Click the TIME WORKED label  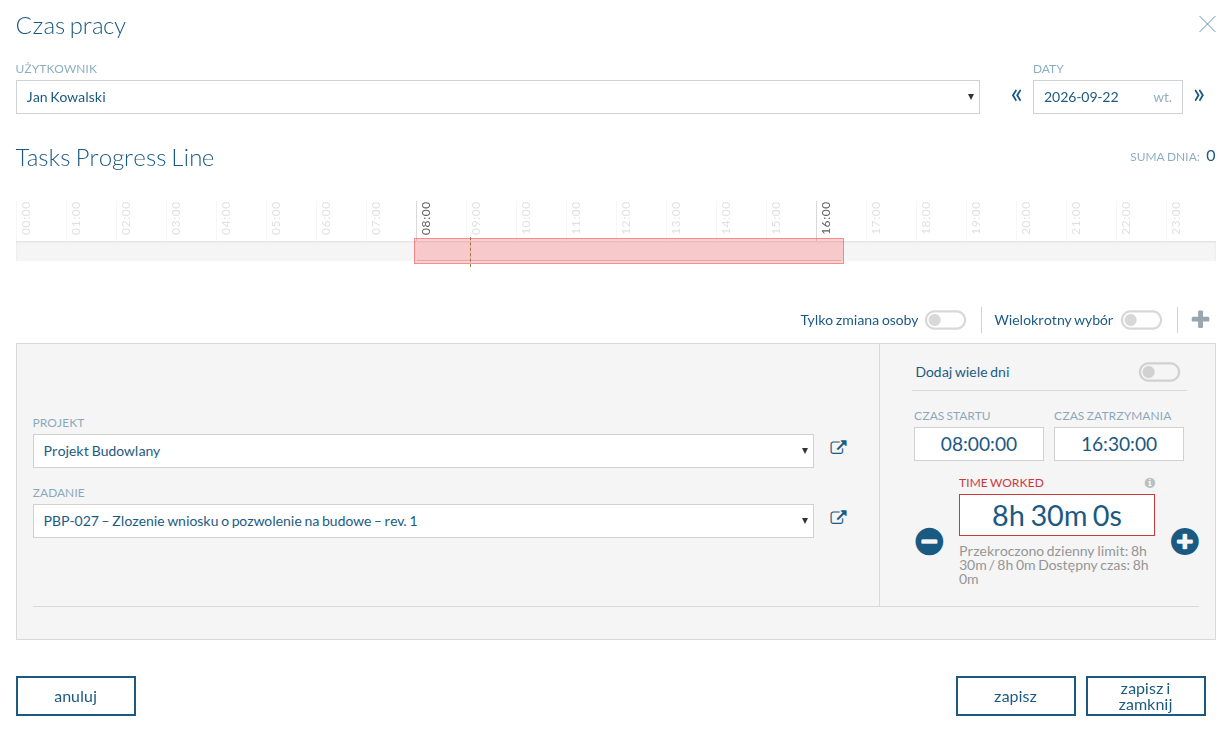[1001, 483]
